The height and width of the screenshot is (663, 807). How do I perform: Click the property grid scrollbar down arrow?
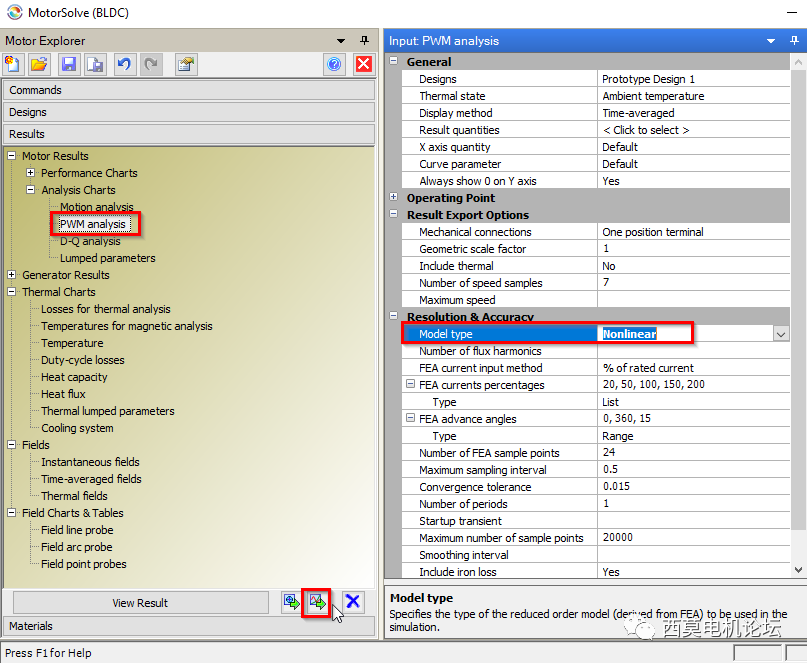coord(798,570)
